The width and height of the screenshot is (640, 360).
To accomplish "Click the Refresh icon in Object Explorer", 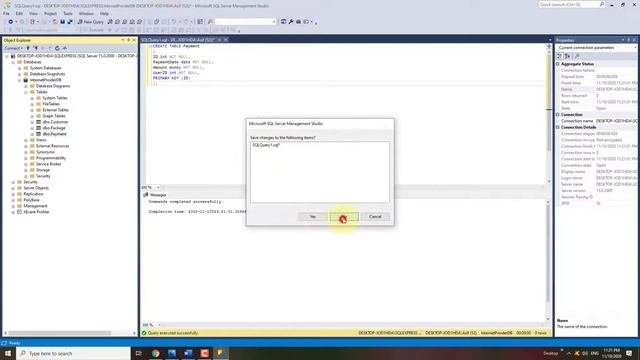I will [57, 48].
